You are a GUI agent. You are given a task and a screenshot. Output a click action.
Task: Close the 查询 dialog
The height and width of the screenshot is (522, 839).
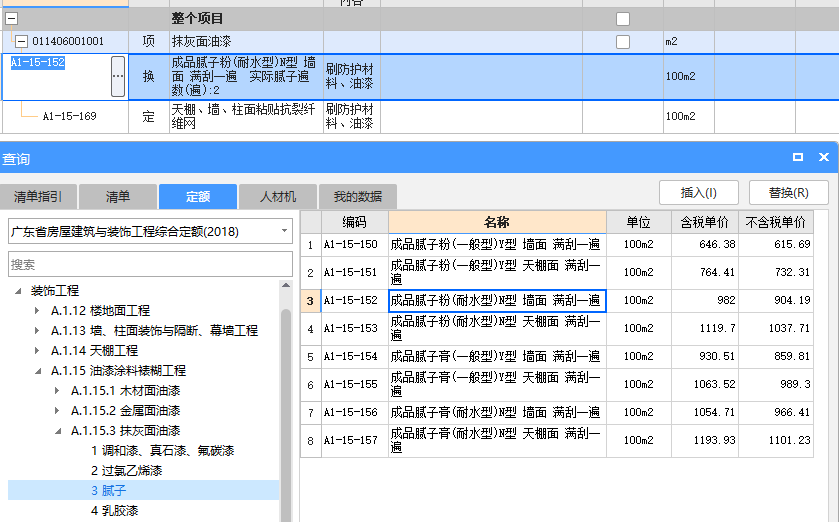(x=824, y=157)
